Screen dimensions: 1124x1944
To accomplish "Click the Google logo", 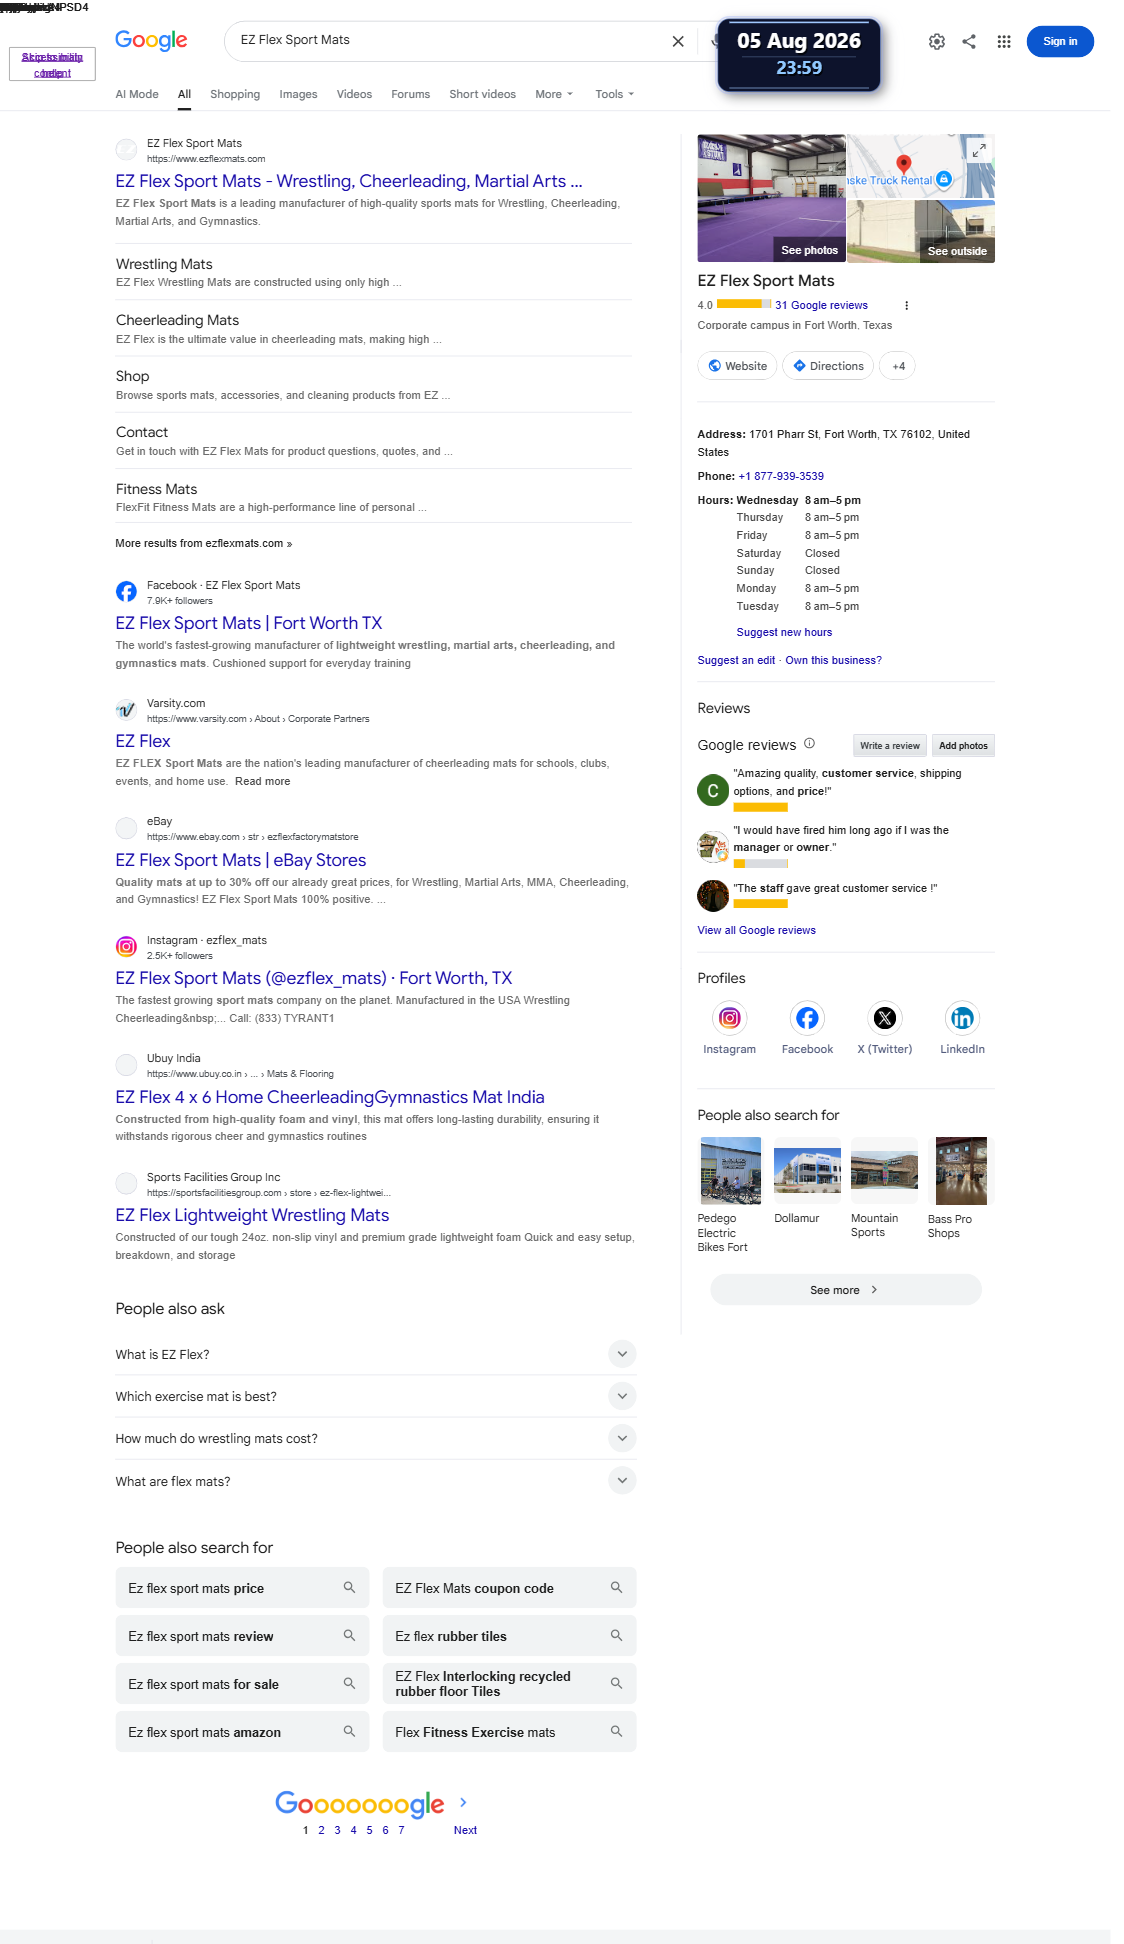I will tap(151, 40).
